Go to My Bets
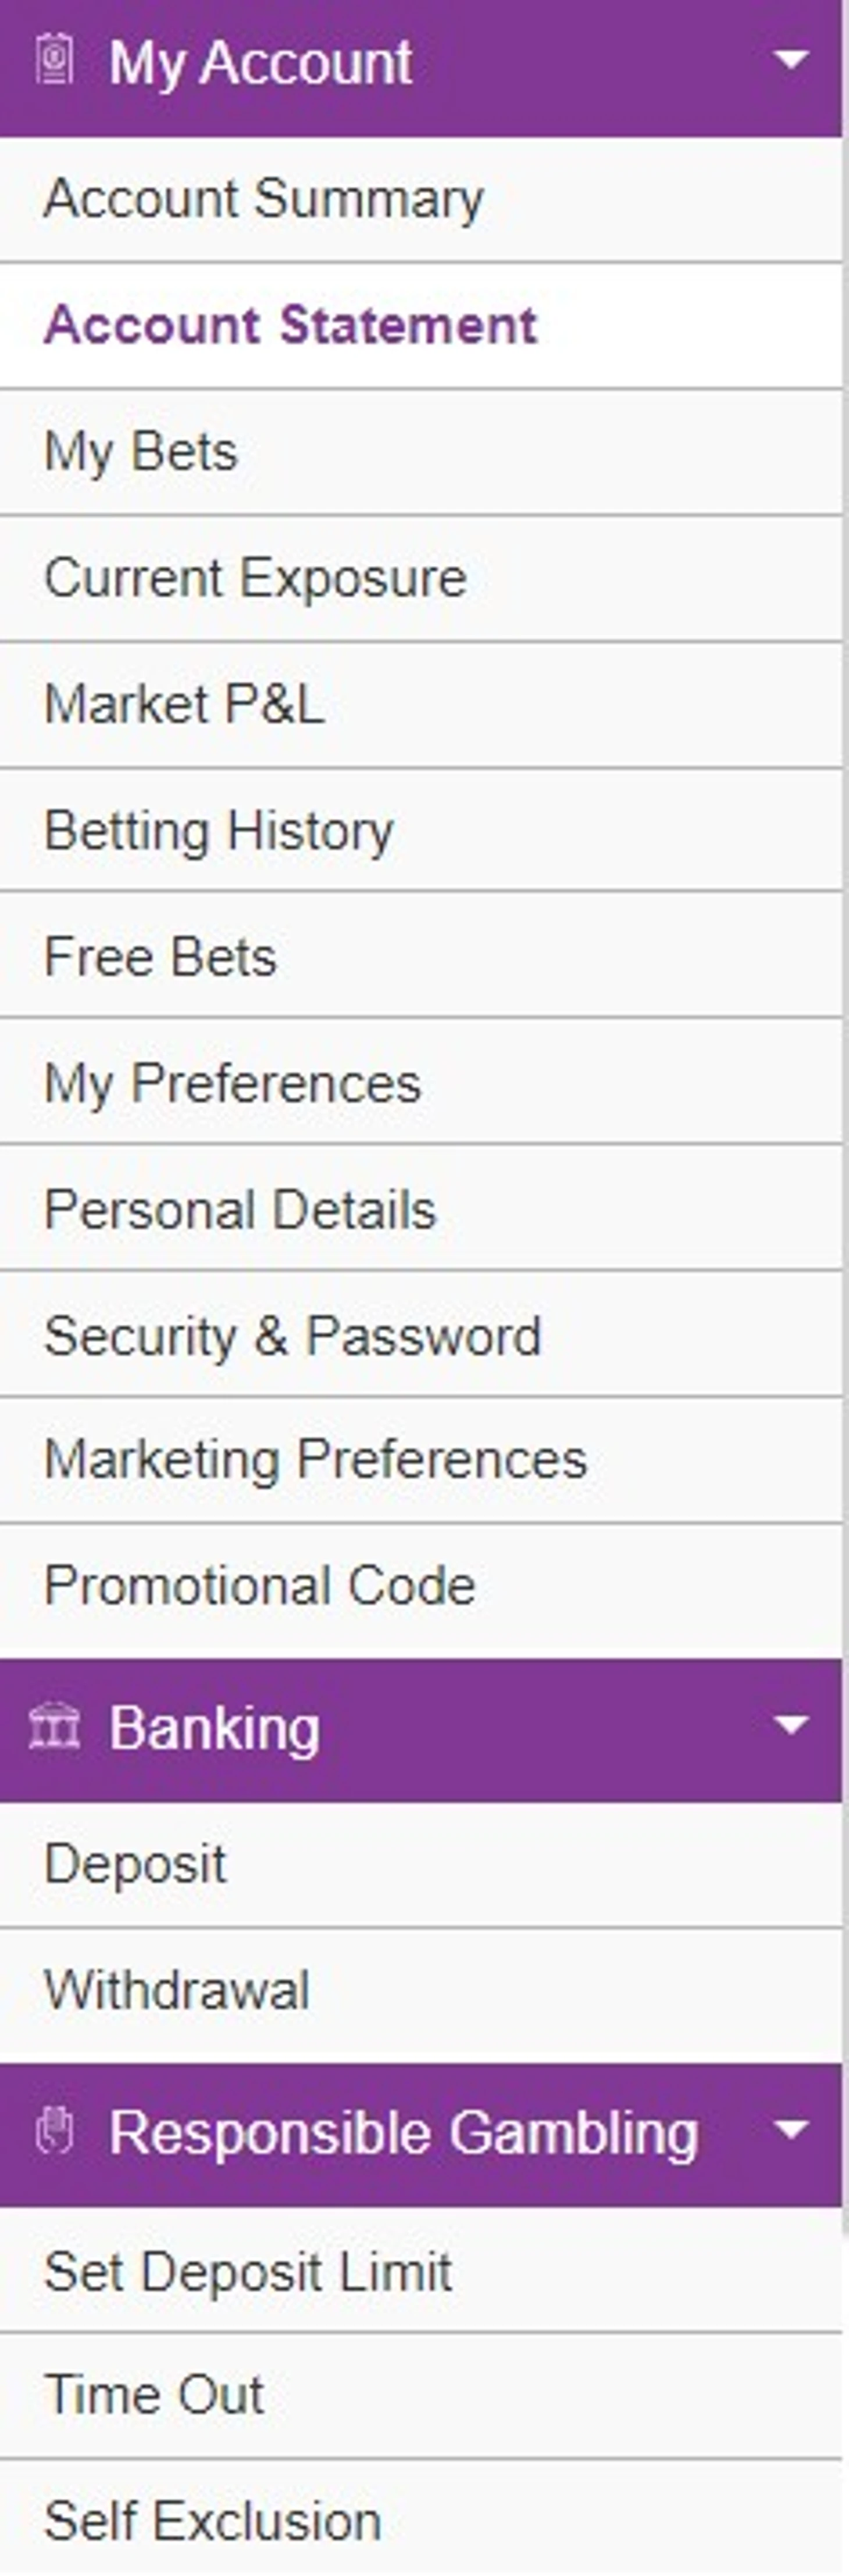849x2576 pixels. tap(421, 452)
